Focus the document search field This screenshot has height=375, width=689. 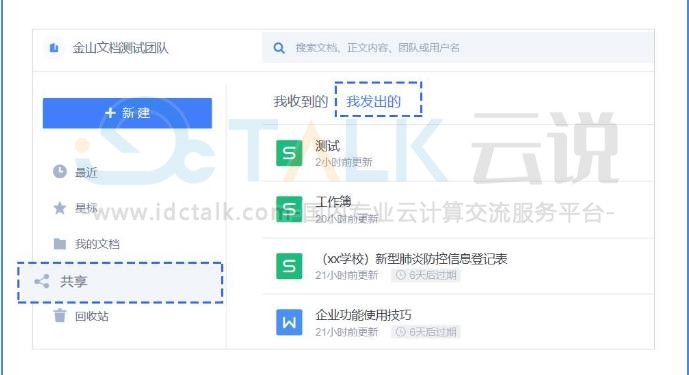(x=458, y=47)
